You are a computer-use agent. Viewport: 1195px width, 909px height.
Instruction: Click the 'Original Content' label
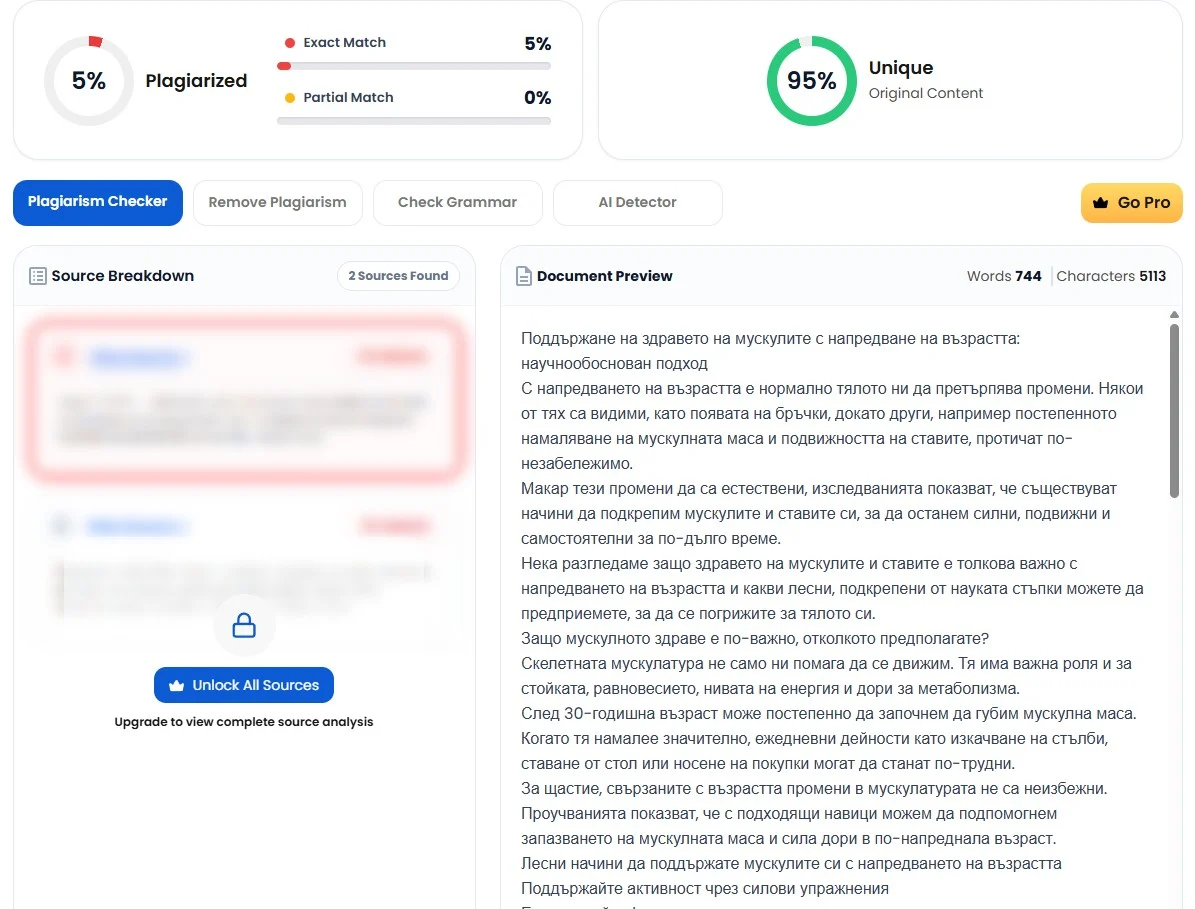926,93
